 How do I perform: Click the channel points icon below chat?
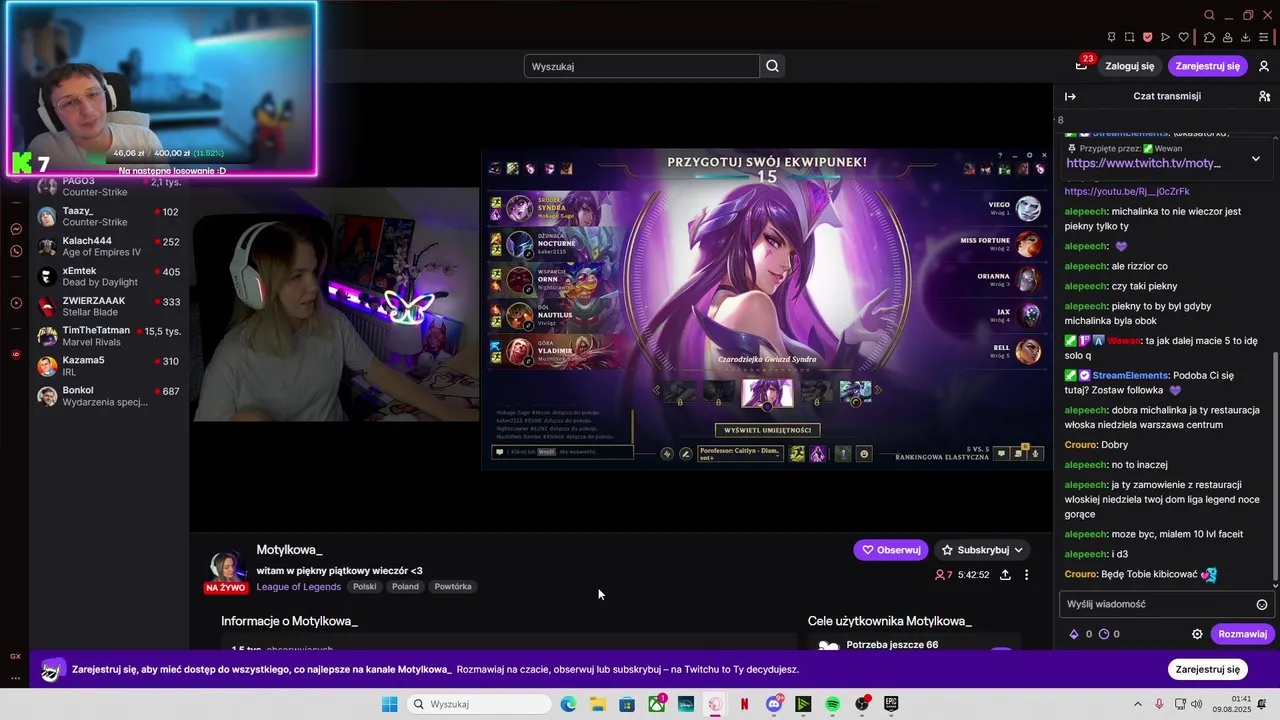(1104, 634)
